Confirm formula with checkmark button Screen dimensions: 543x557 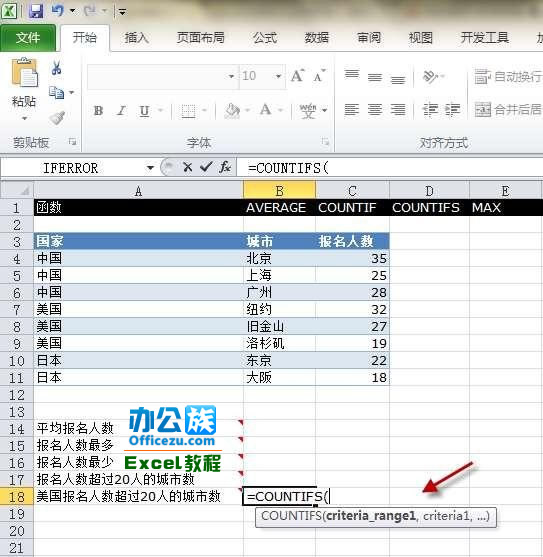[206, 166]
